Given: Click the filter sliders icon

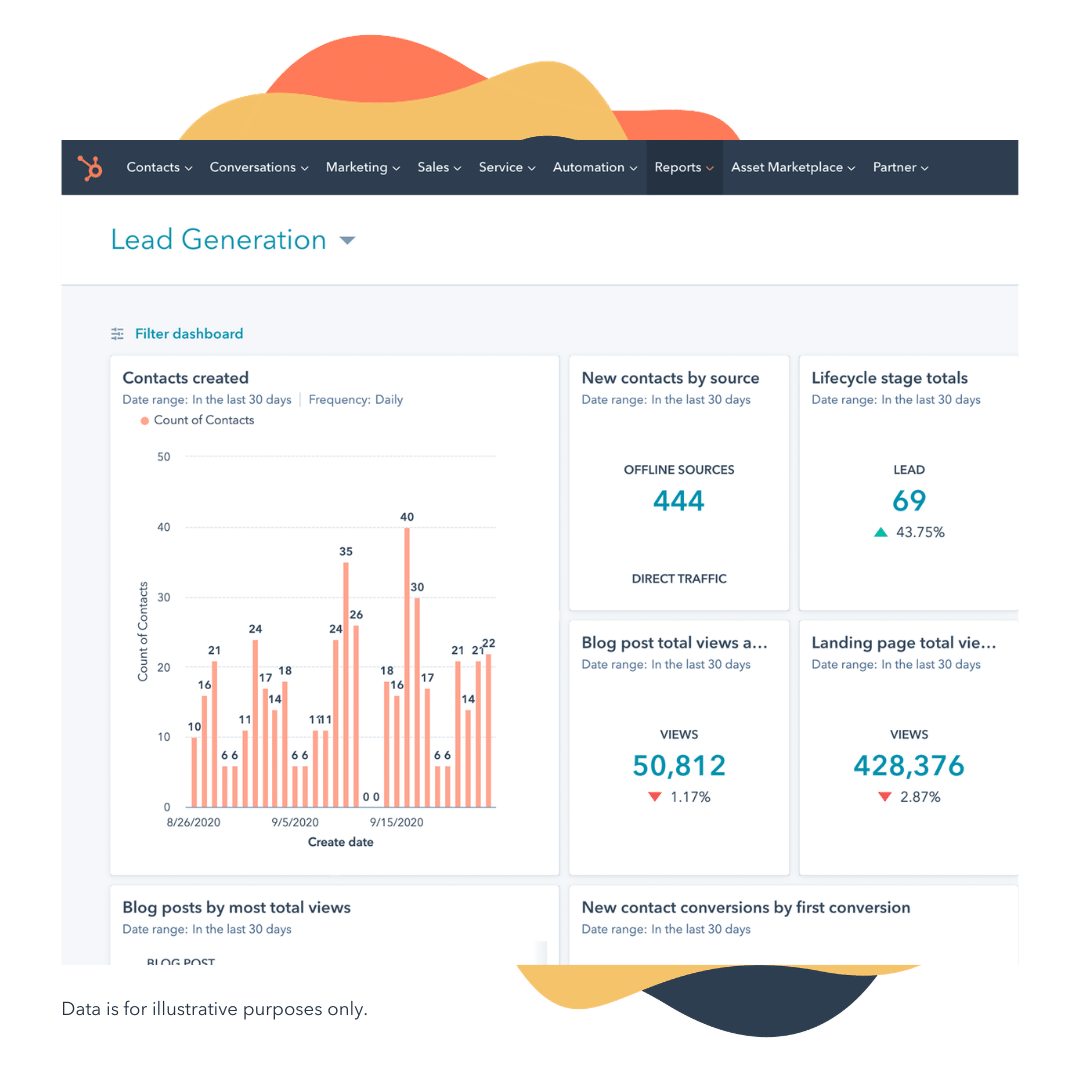Looking at the screenshot, I should coord(118,334).
